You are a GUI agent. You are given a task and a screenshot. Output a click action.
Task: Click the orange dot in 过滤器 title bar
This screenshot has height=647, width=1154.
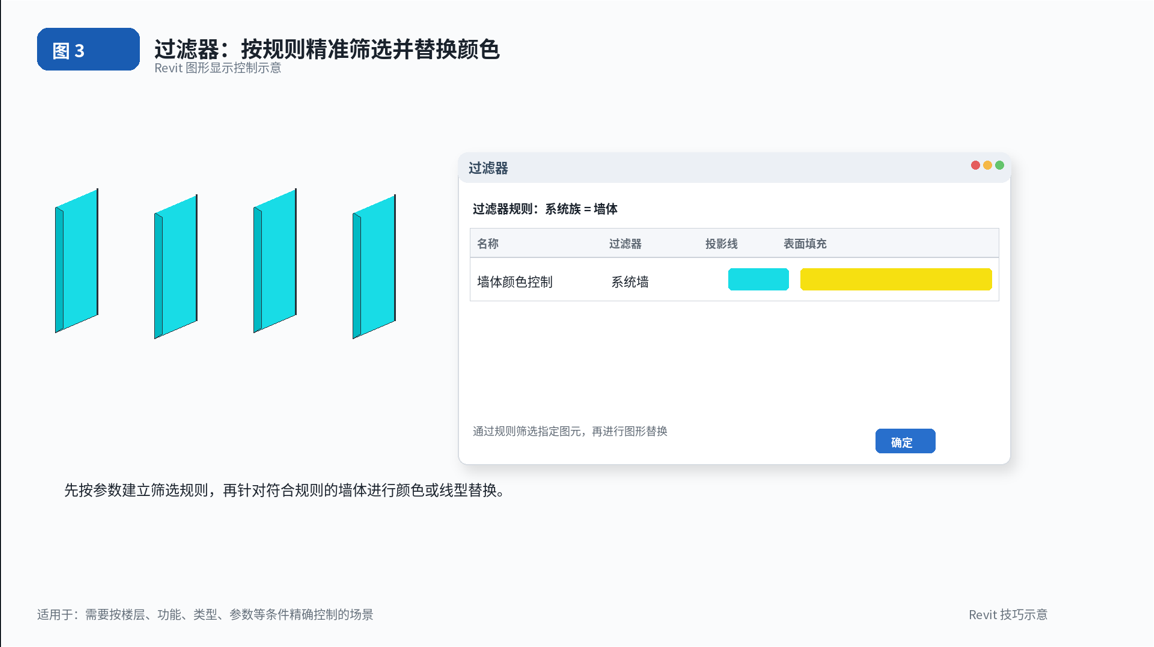987,165
